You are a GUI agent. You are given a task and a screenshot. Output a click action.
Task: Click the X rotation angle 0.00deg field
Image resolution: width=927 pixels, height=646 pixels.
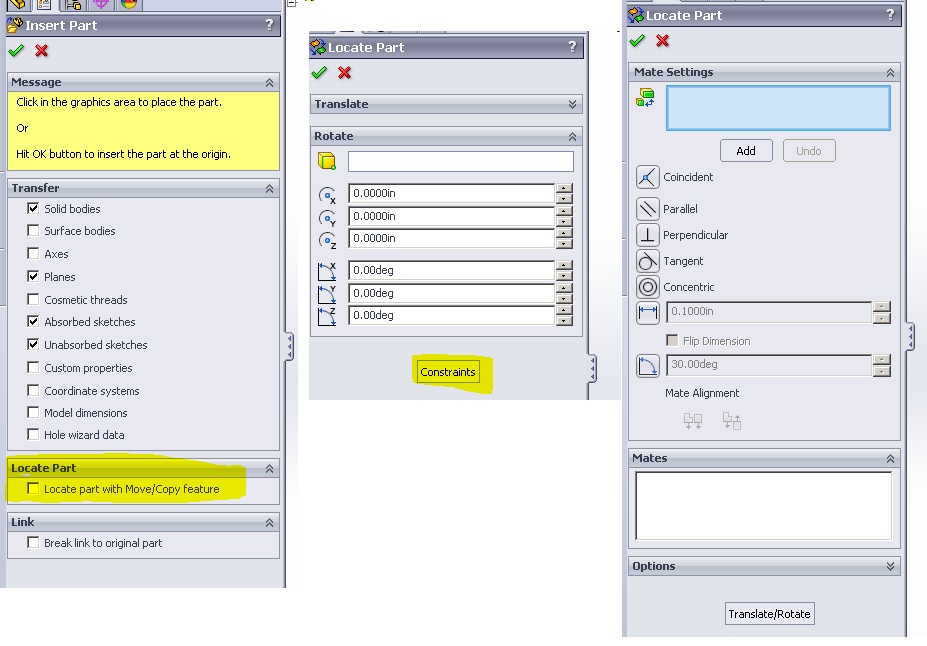452,270
